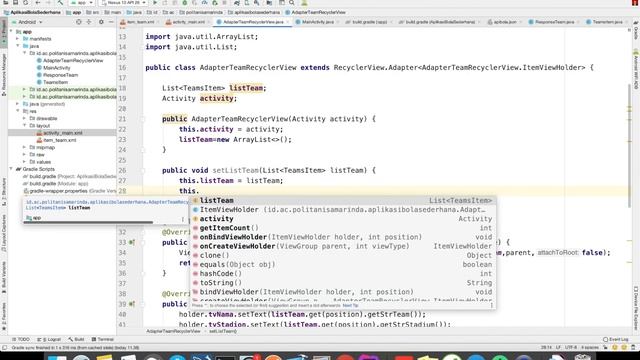This screenshot has height=360, width=640.
Task: Select MainActivity in project tree
Action: [57, 68]
